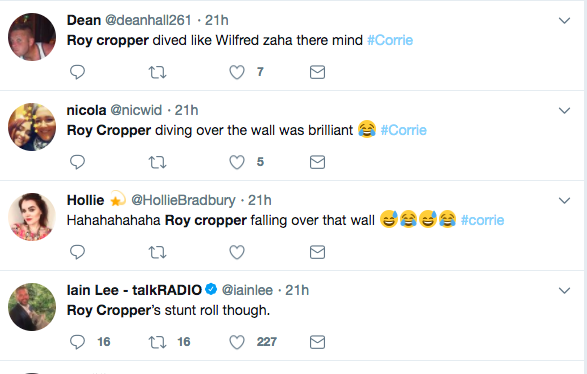Like Hollie's tweet about falling over wall
This screenshot has height=374, width=587.
pos(237,252)
